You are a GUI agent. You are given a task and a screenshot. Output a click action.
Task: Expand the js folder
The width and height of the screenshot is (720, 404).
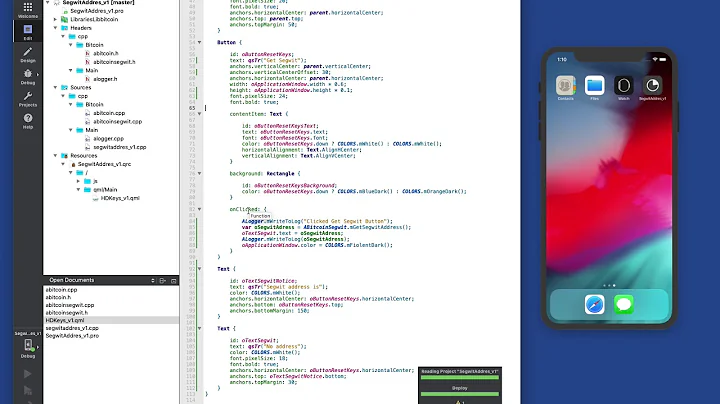[78, 181]
